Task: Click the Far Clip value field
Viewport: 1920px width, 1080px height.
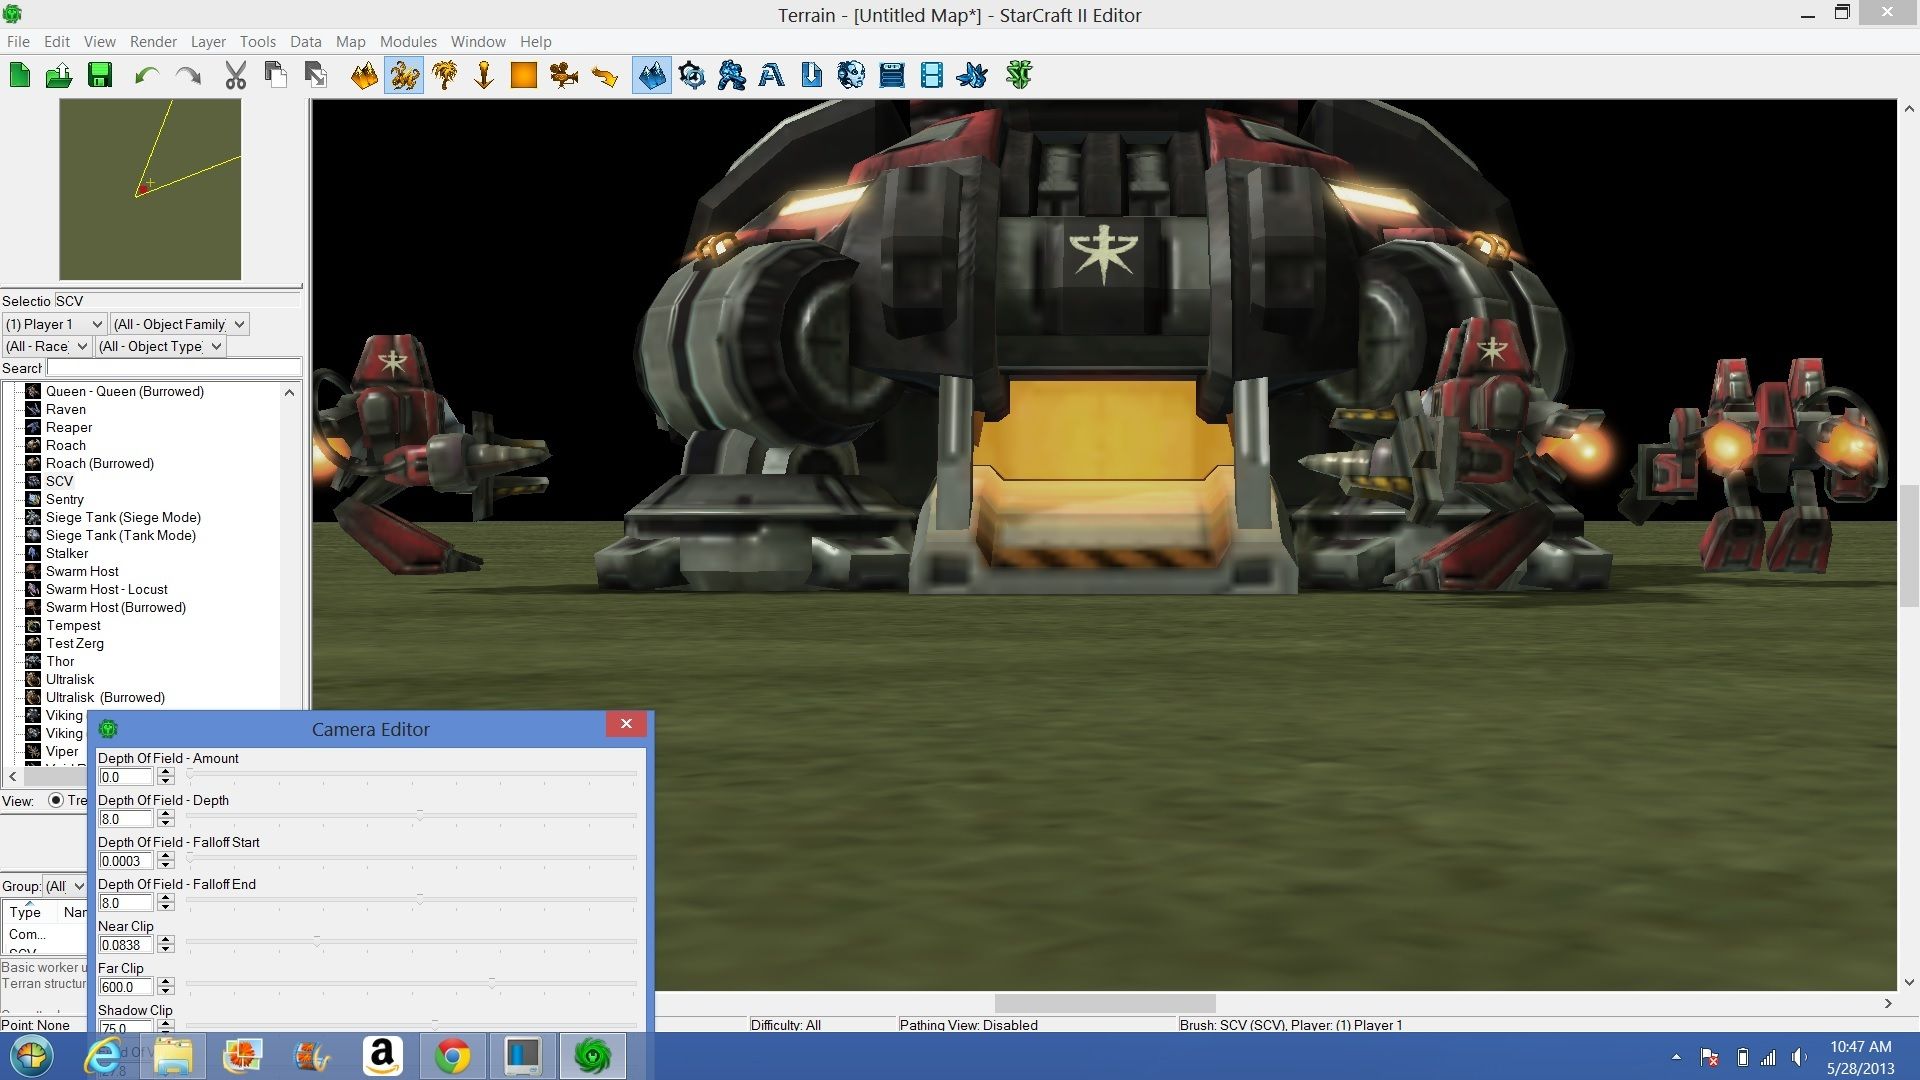Action: tap(126, 987)
